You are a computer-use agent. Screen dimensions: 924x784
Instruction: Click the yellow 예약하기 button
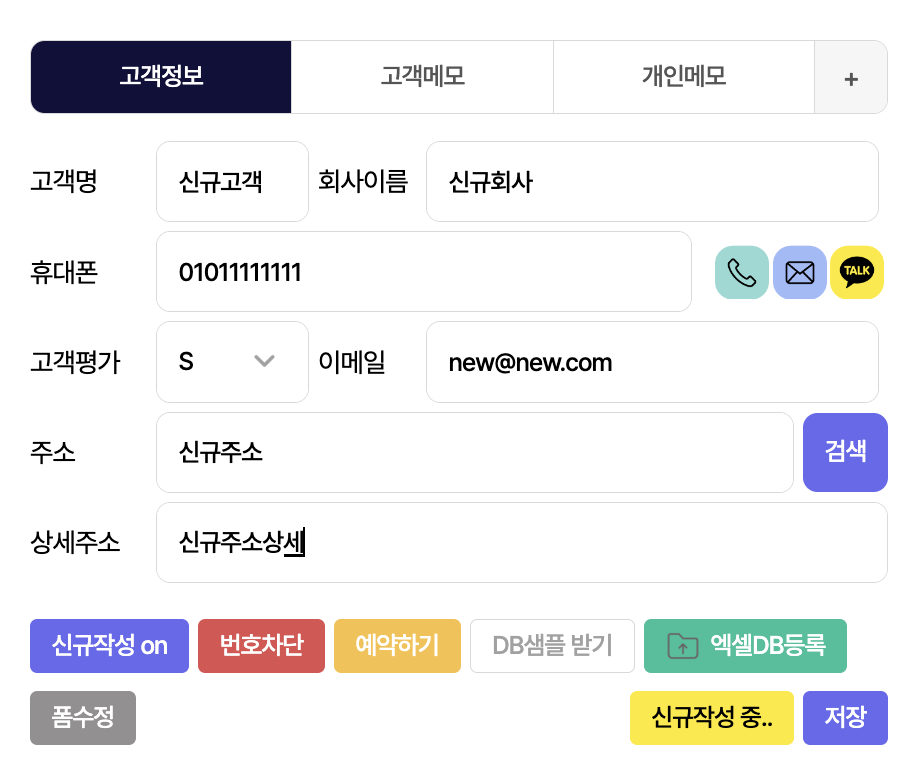[397, 646]
